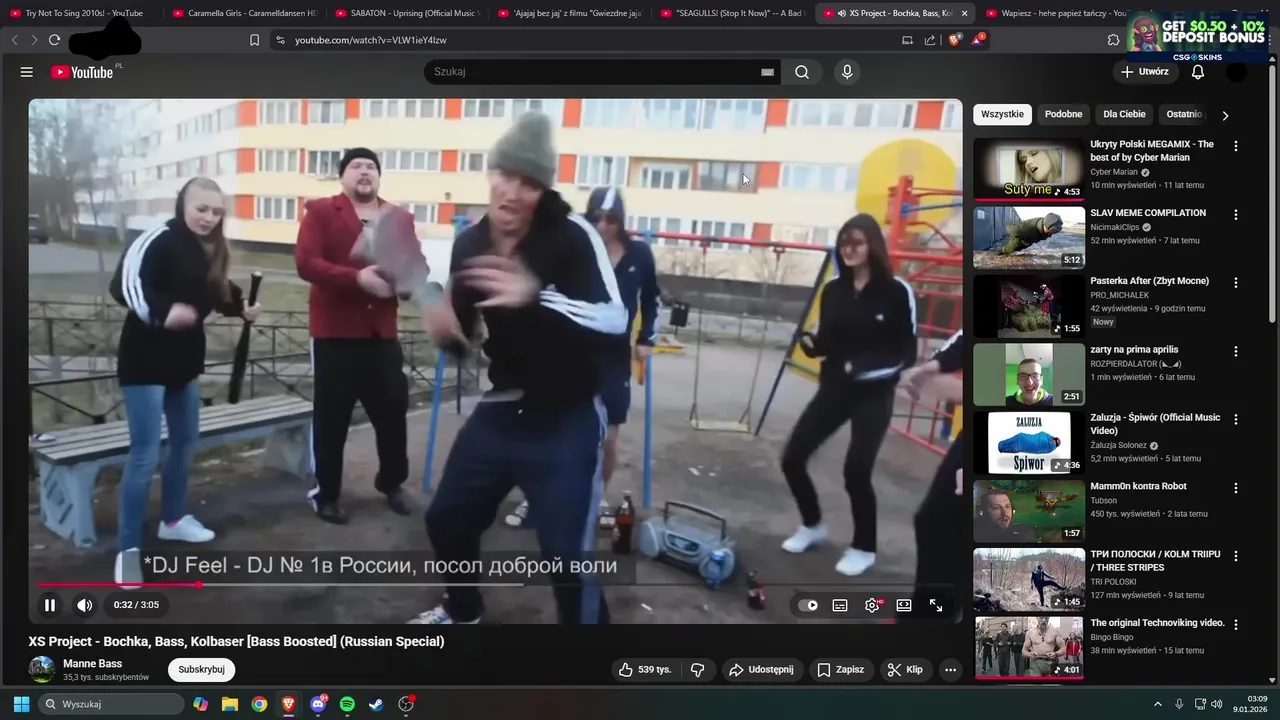Image resolution: width=1280 pixels, height=720 pixels.
Task: Switch to SEAGULLS! (Stop It Now) tab
Action: (x=732, y=13)
